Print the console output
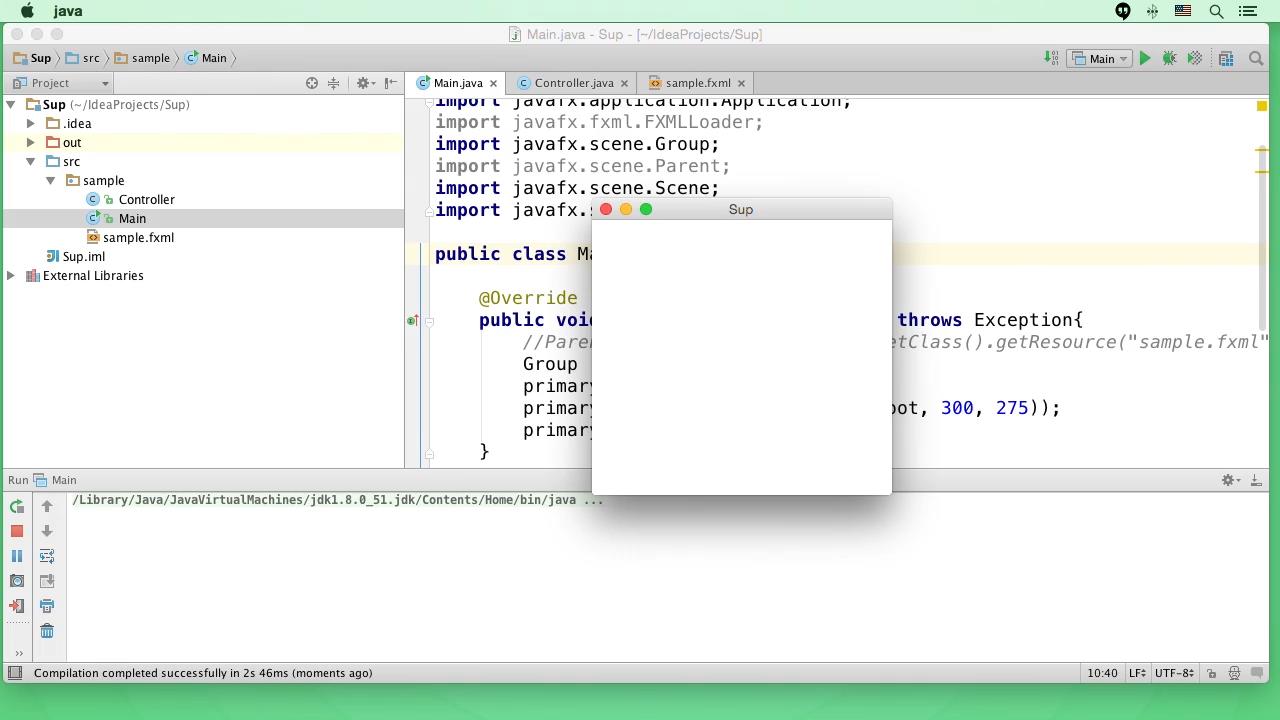Viewport: 1280px width, 720px height. click(x=47, y=606)
